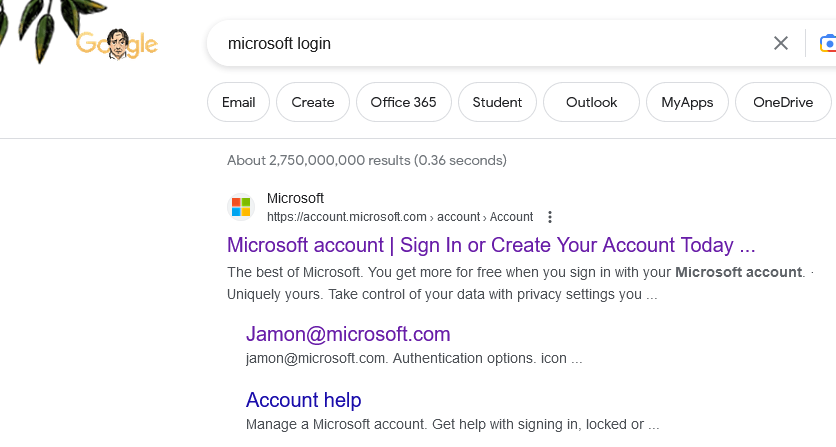Click the Microsoft site name

295,198
